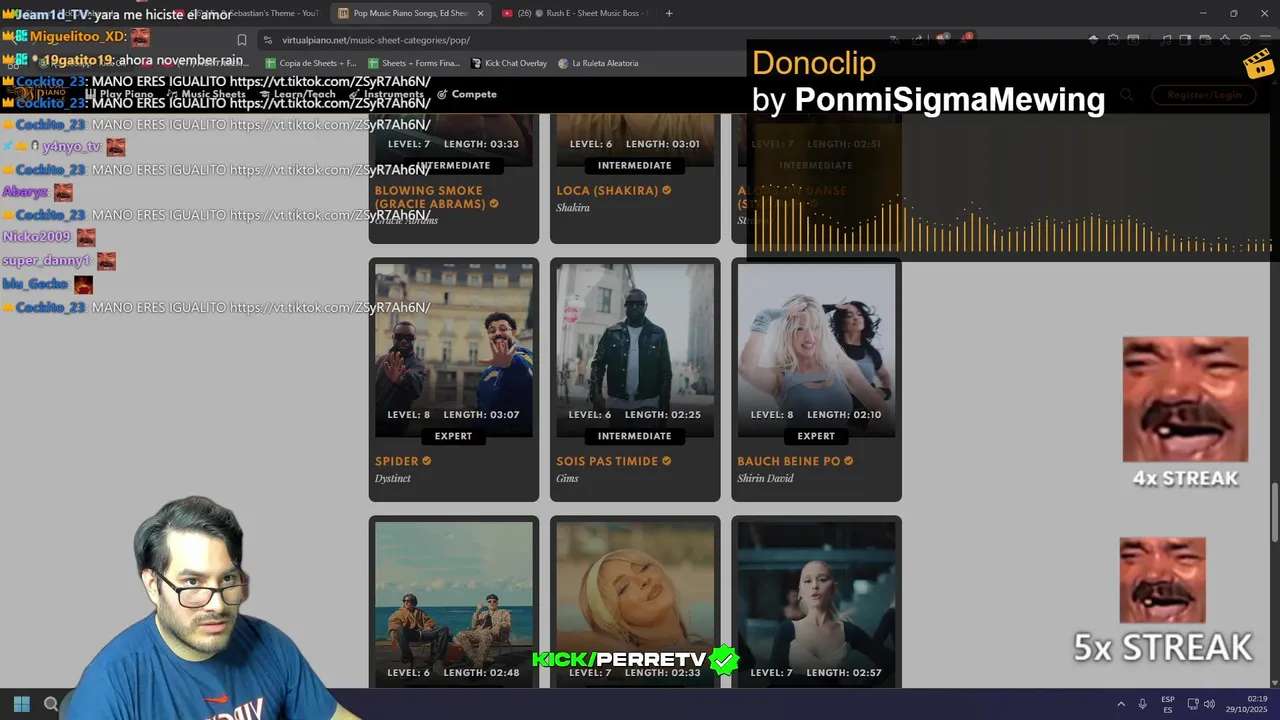Open Brave Rewards triangle icon
The image size is (1280, 720).
click(x=964, y=40)
